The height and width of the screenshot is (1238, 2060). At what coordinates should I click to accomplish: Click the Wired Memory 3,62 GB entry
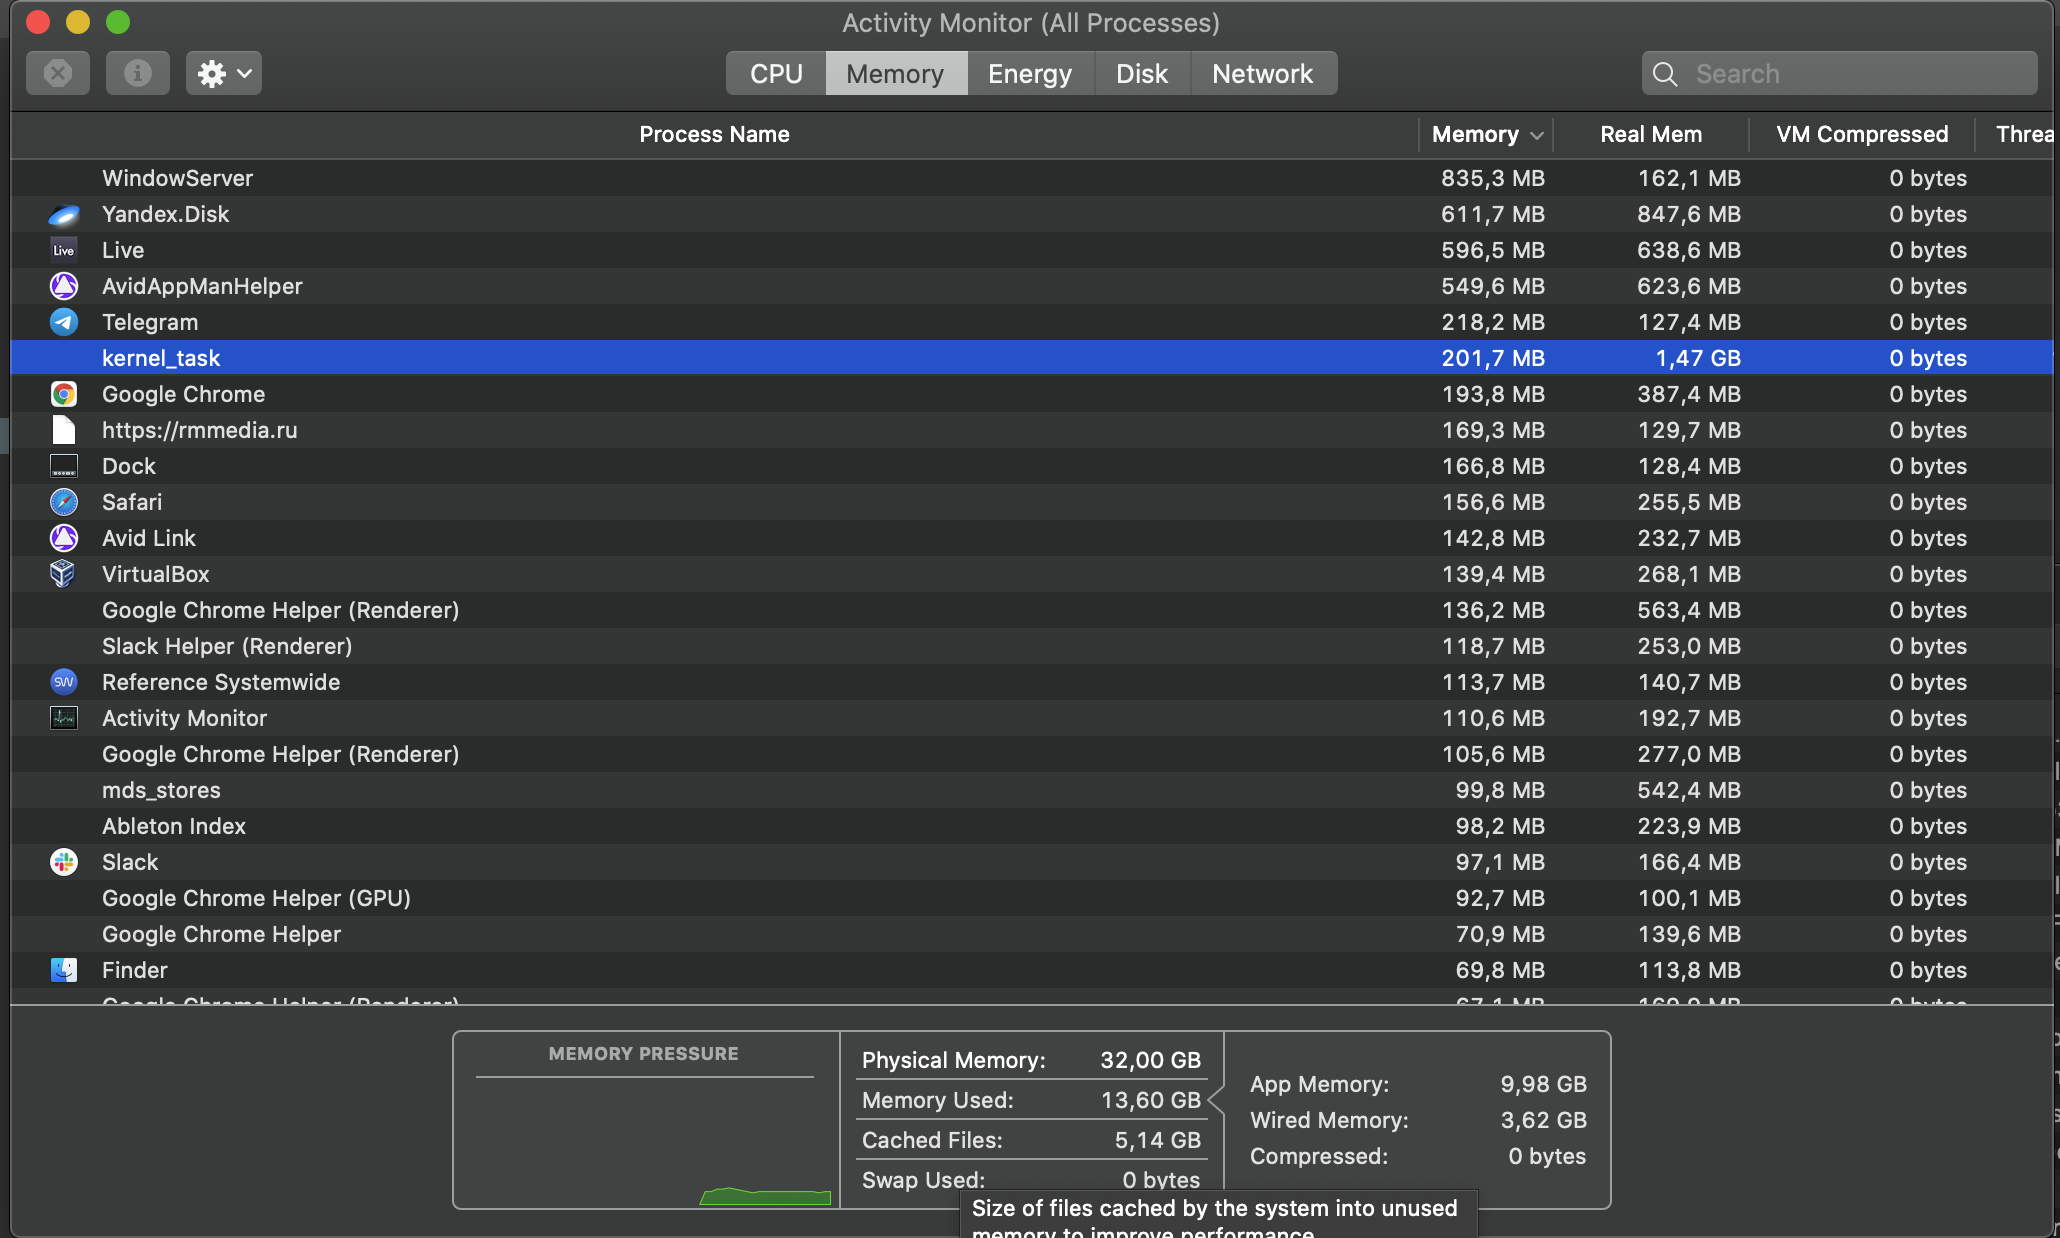[x=1418, y=1120]
